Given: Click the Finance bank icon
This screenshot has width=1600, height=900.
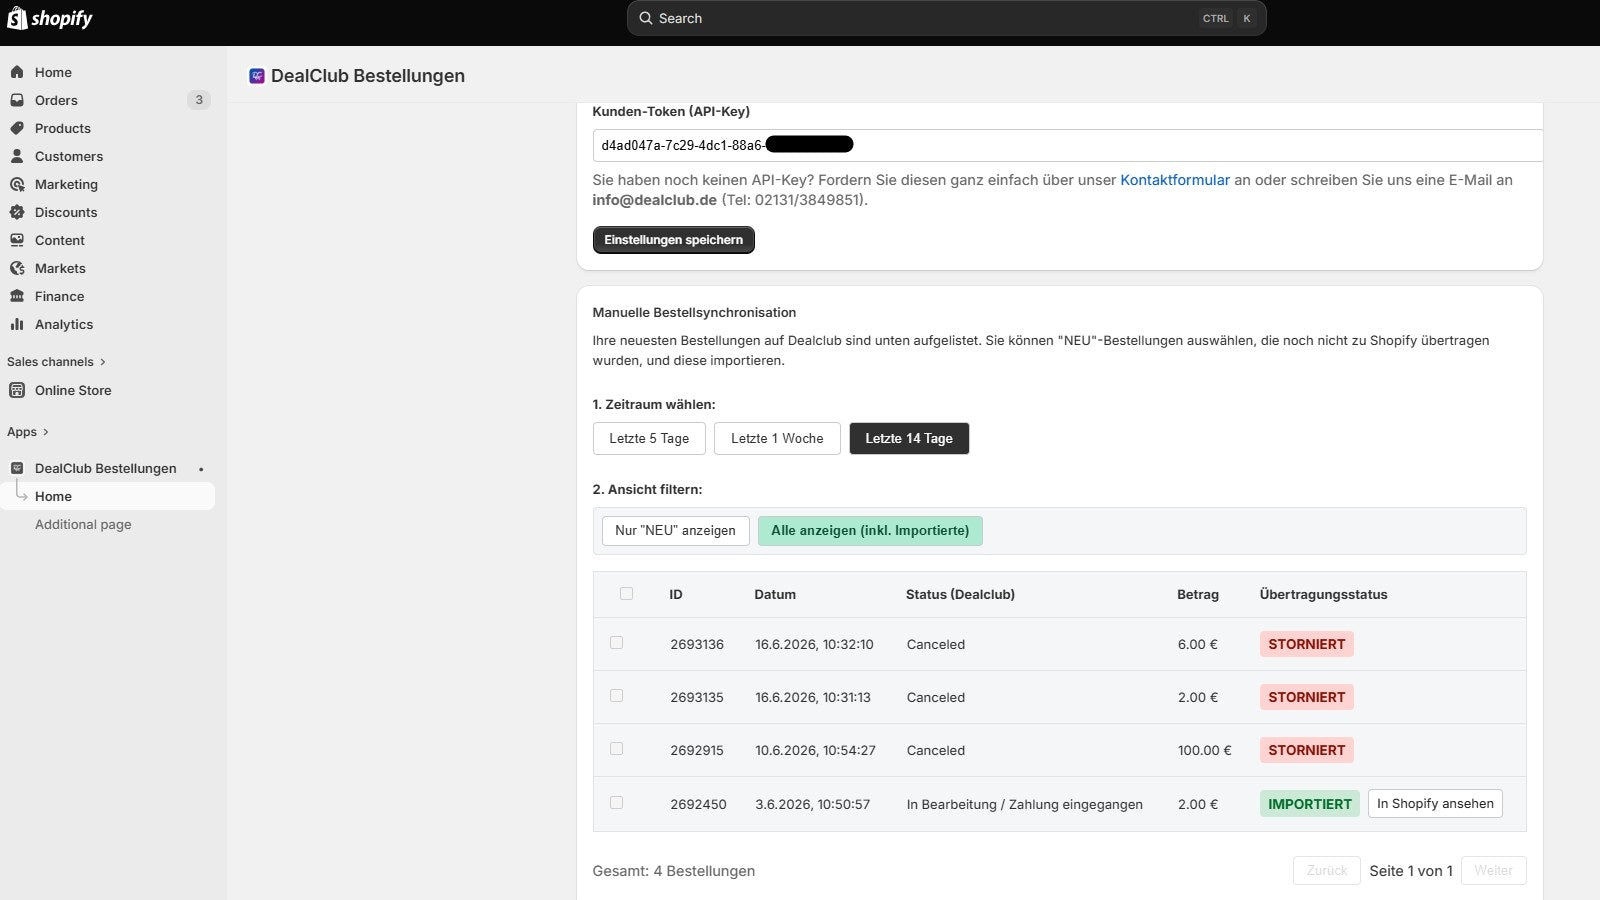Looking at the screenshot, I should pos(17,296).
